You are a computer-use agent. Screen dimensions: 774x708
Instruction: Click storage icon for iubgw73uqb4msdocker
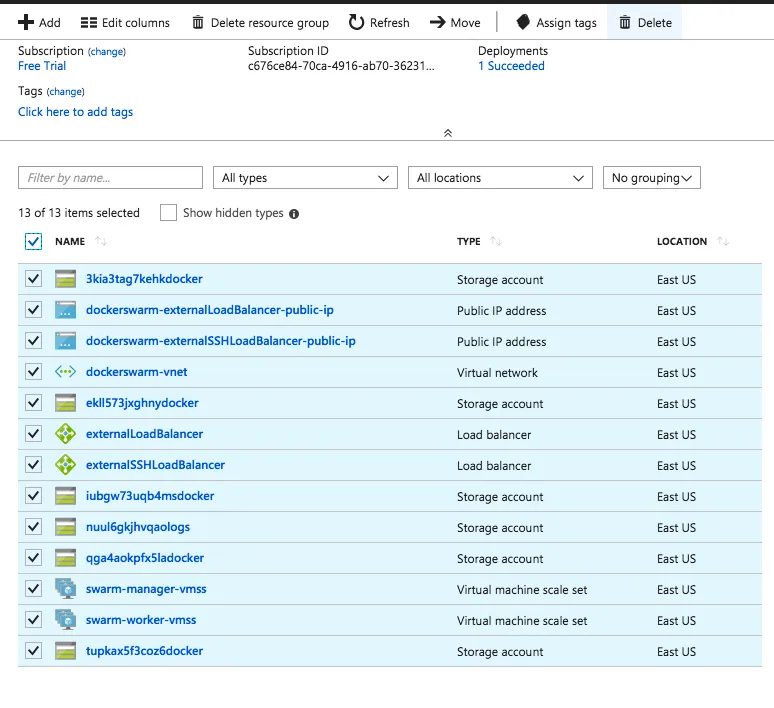[65, 496]
